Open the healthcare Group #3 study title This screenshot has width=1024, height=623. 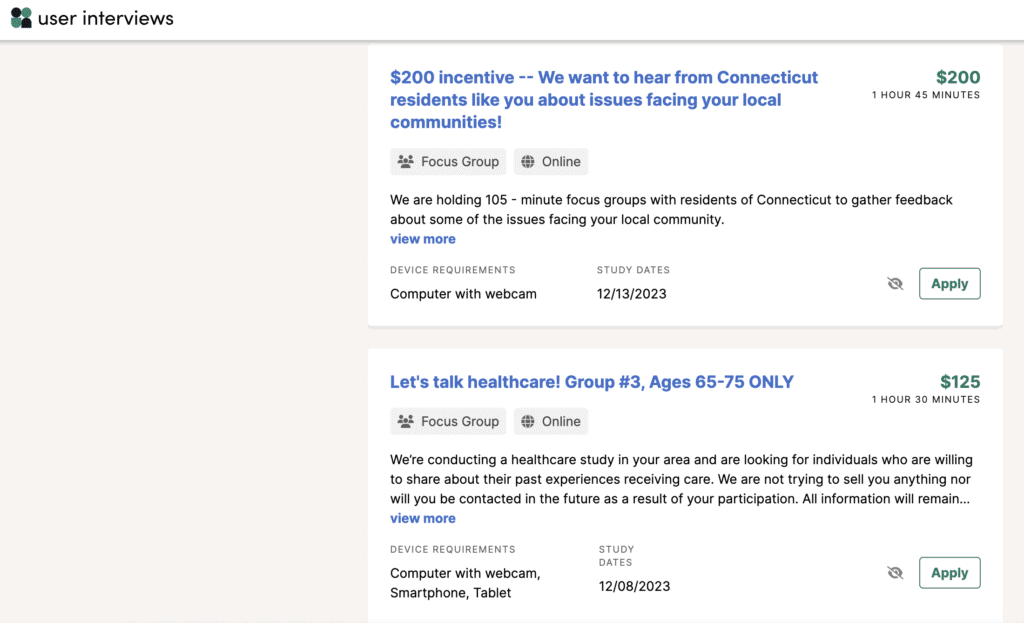coord(590,382)
